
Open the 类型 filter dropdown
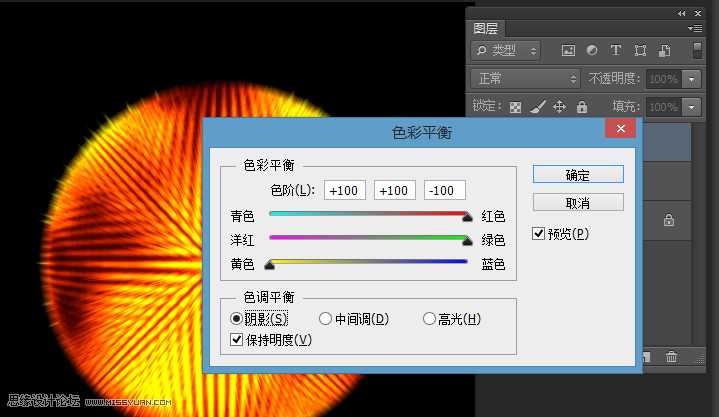(x=506, y=50)
